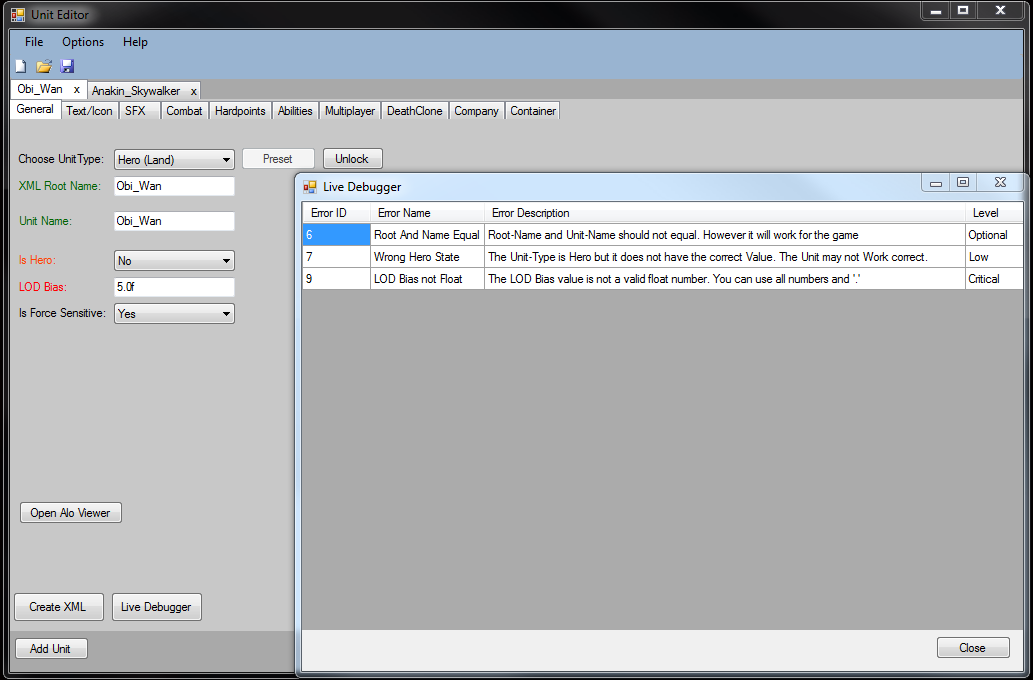
Task: Minimize the Live Debugger window
Action: coord(935,183)
